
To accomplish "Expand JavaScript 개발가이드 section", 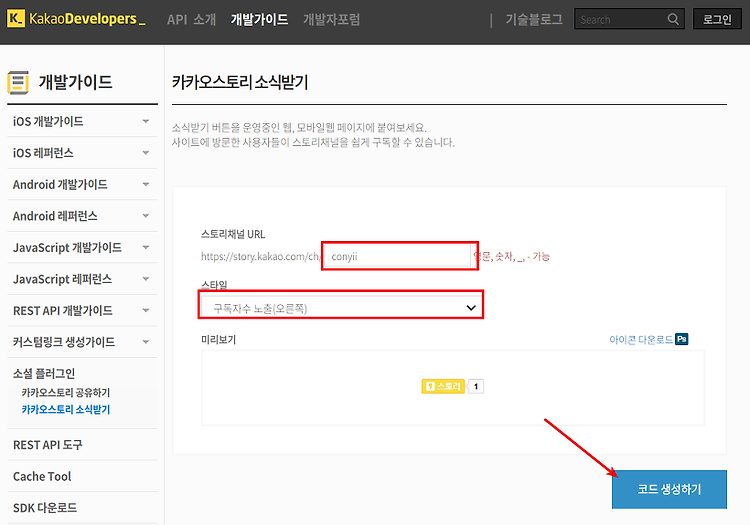I will point(82,248).
